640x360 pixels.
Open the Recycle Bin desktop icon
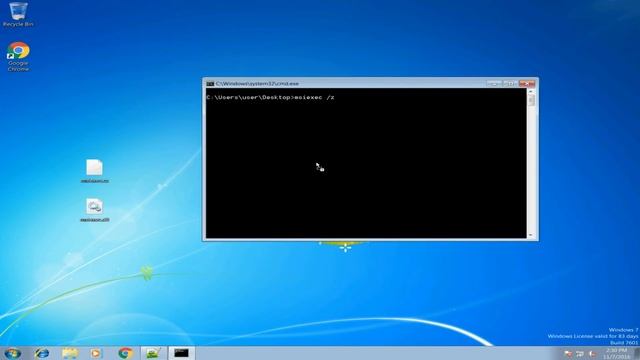18,15
